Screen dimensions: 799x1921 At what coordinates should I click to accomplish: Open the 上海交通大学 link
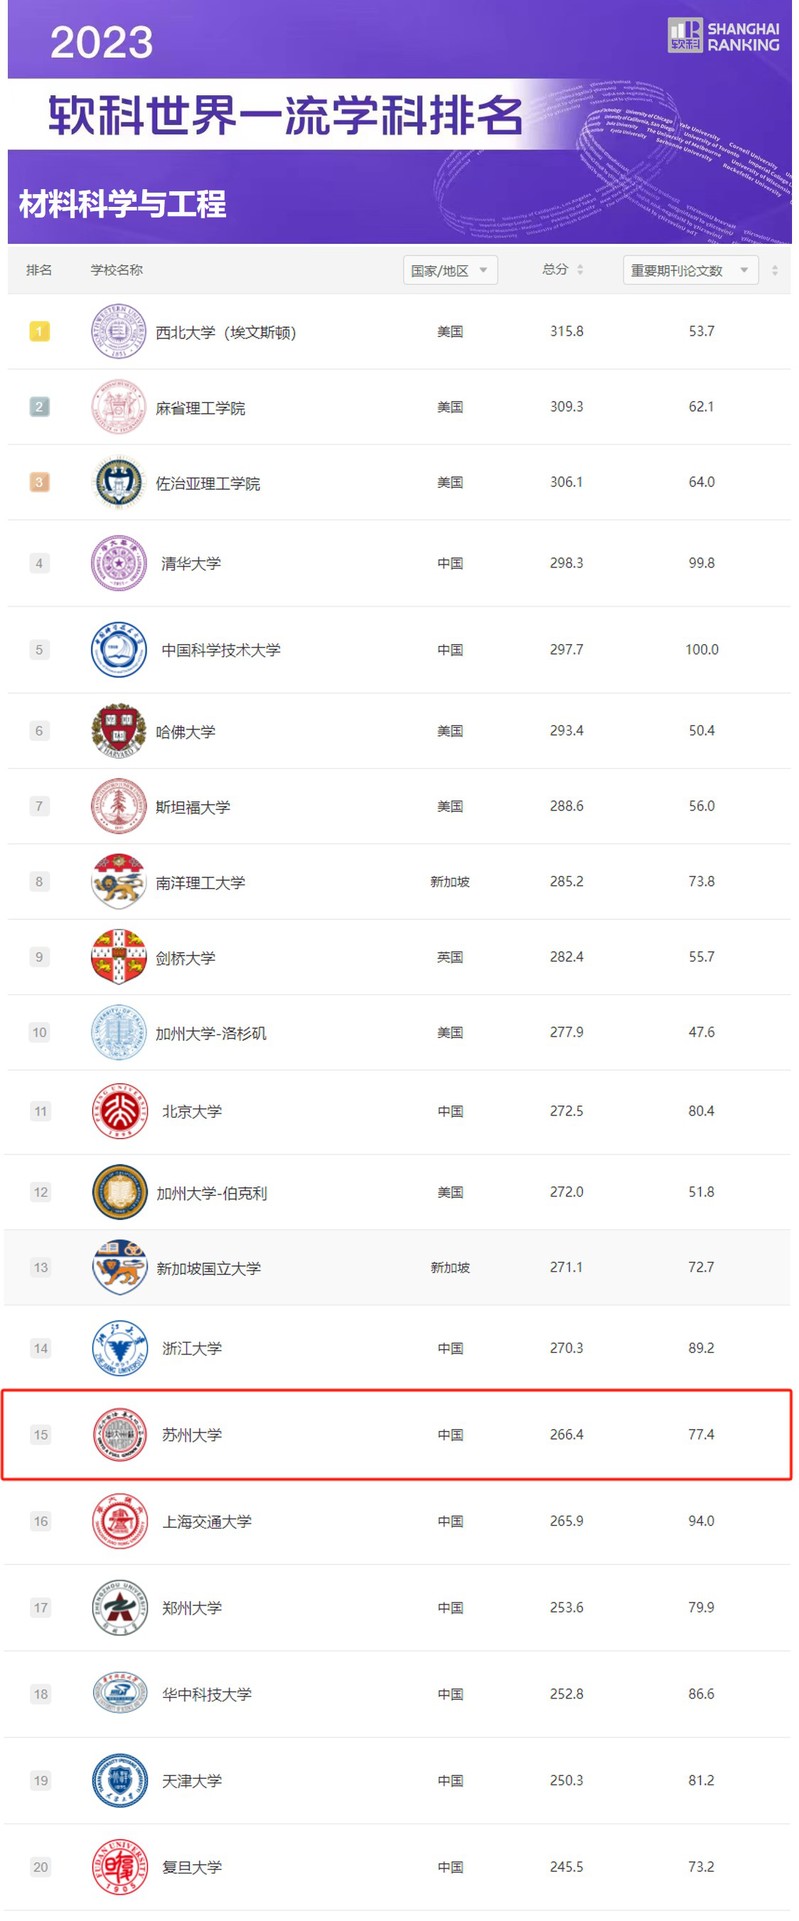point(207,1522)
